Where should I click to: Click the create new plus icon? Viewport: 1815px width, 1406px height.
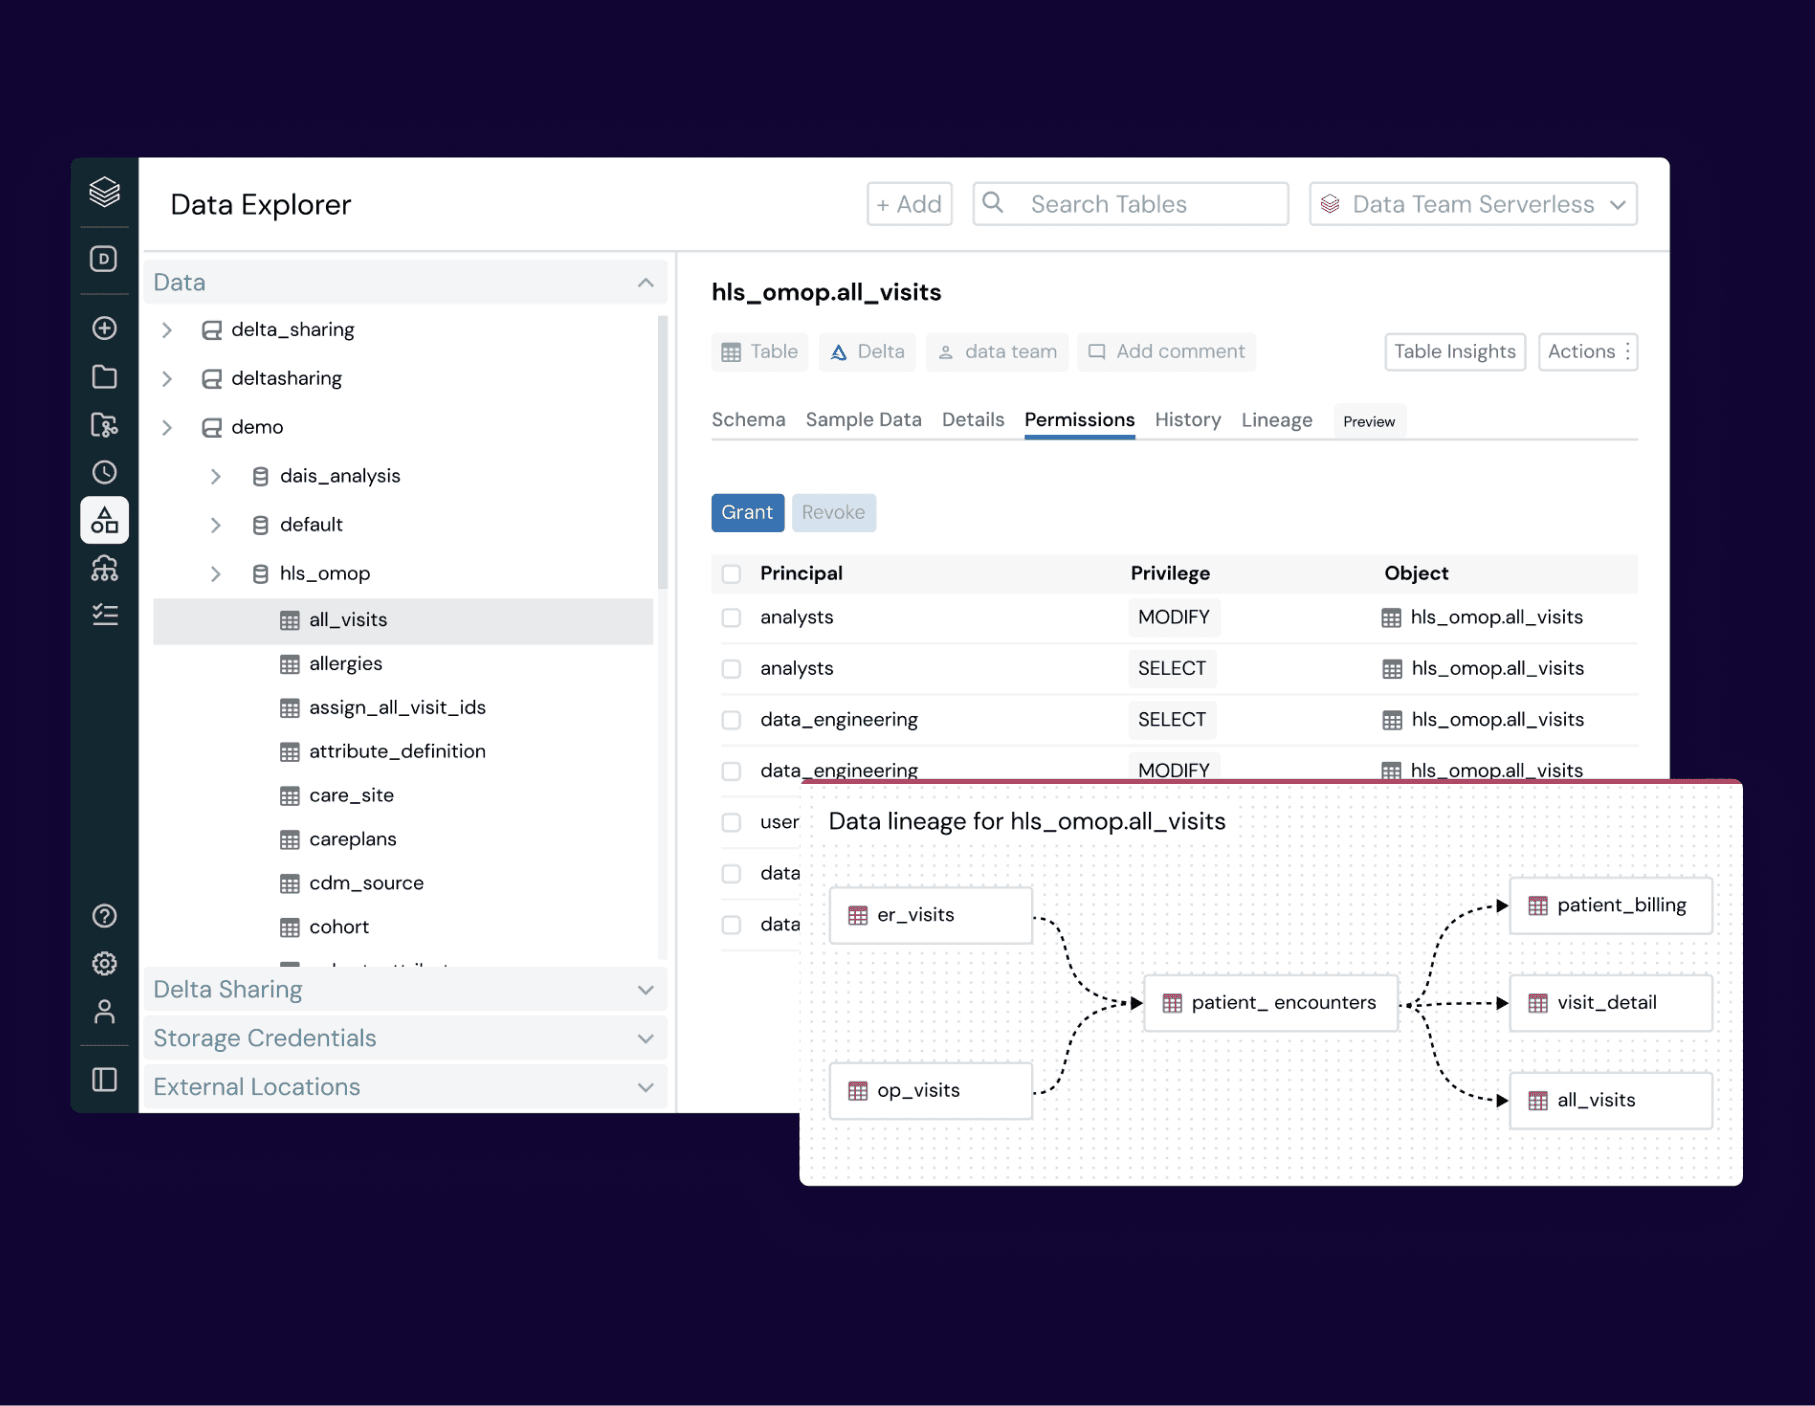tap(104, 328)
